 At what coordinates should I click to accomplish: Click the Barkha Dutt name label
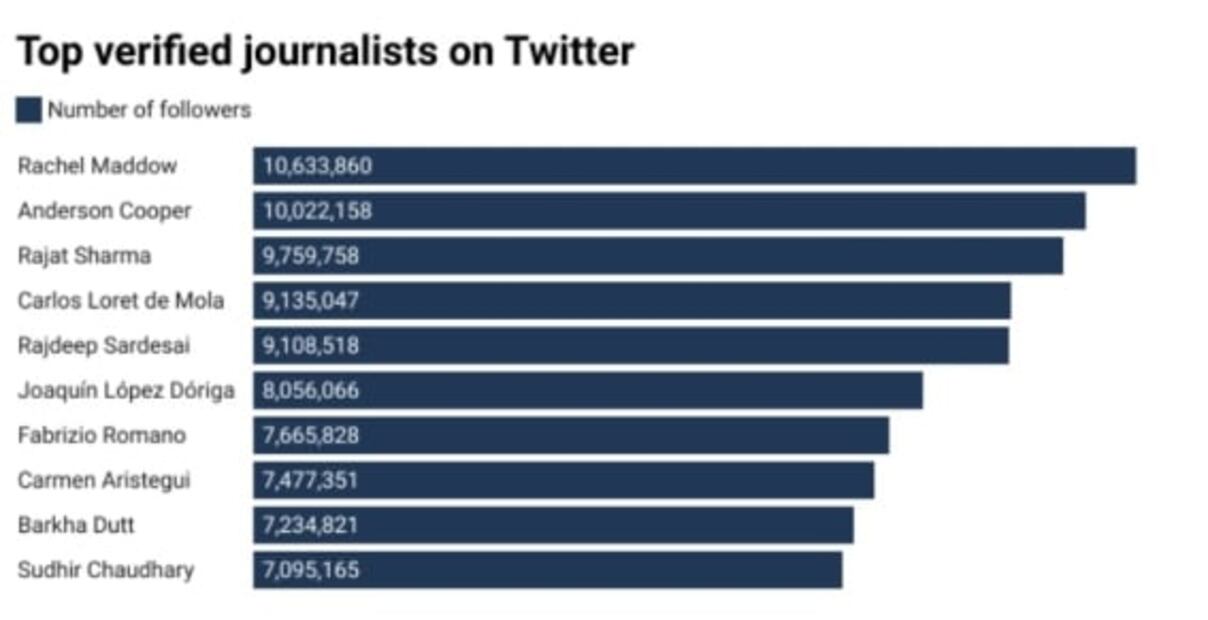tap(76, 525)
